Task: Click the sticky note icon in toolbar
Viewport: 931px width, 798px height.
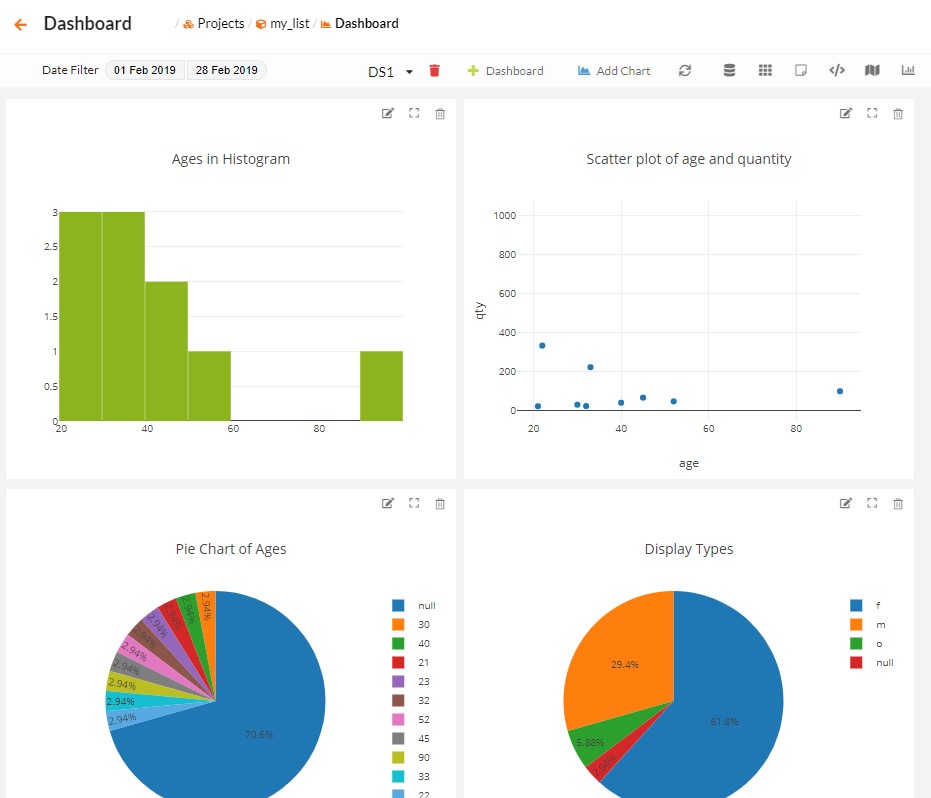Action: pyautogui.click(x=801, y=70)
